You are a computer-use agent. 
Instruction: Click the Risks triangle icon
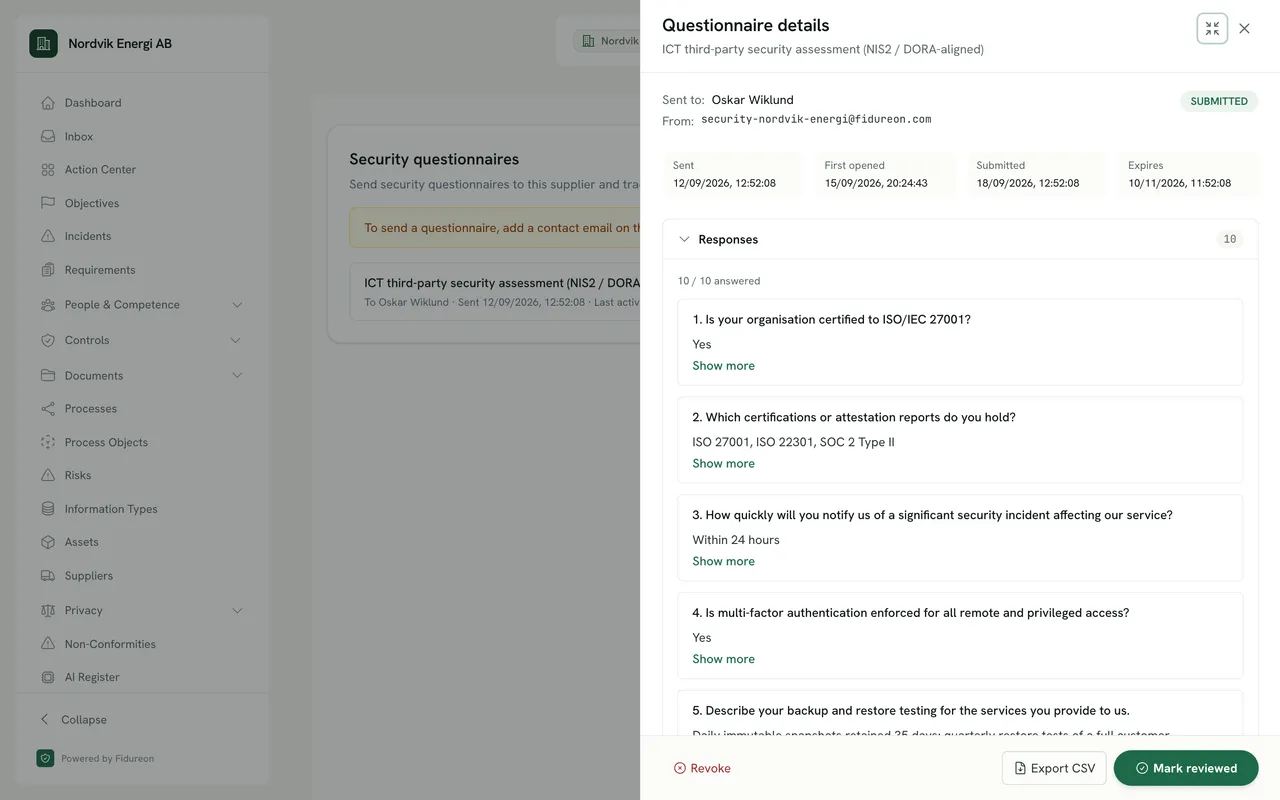(48, 475)
